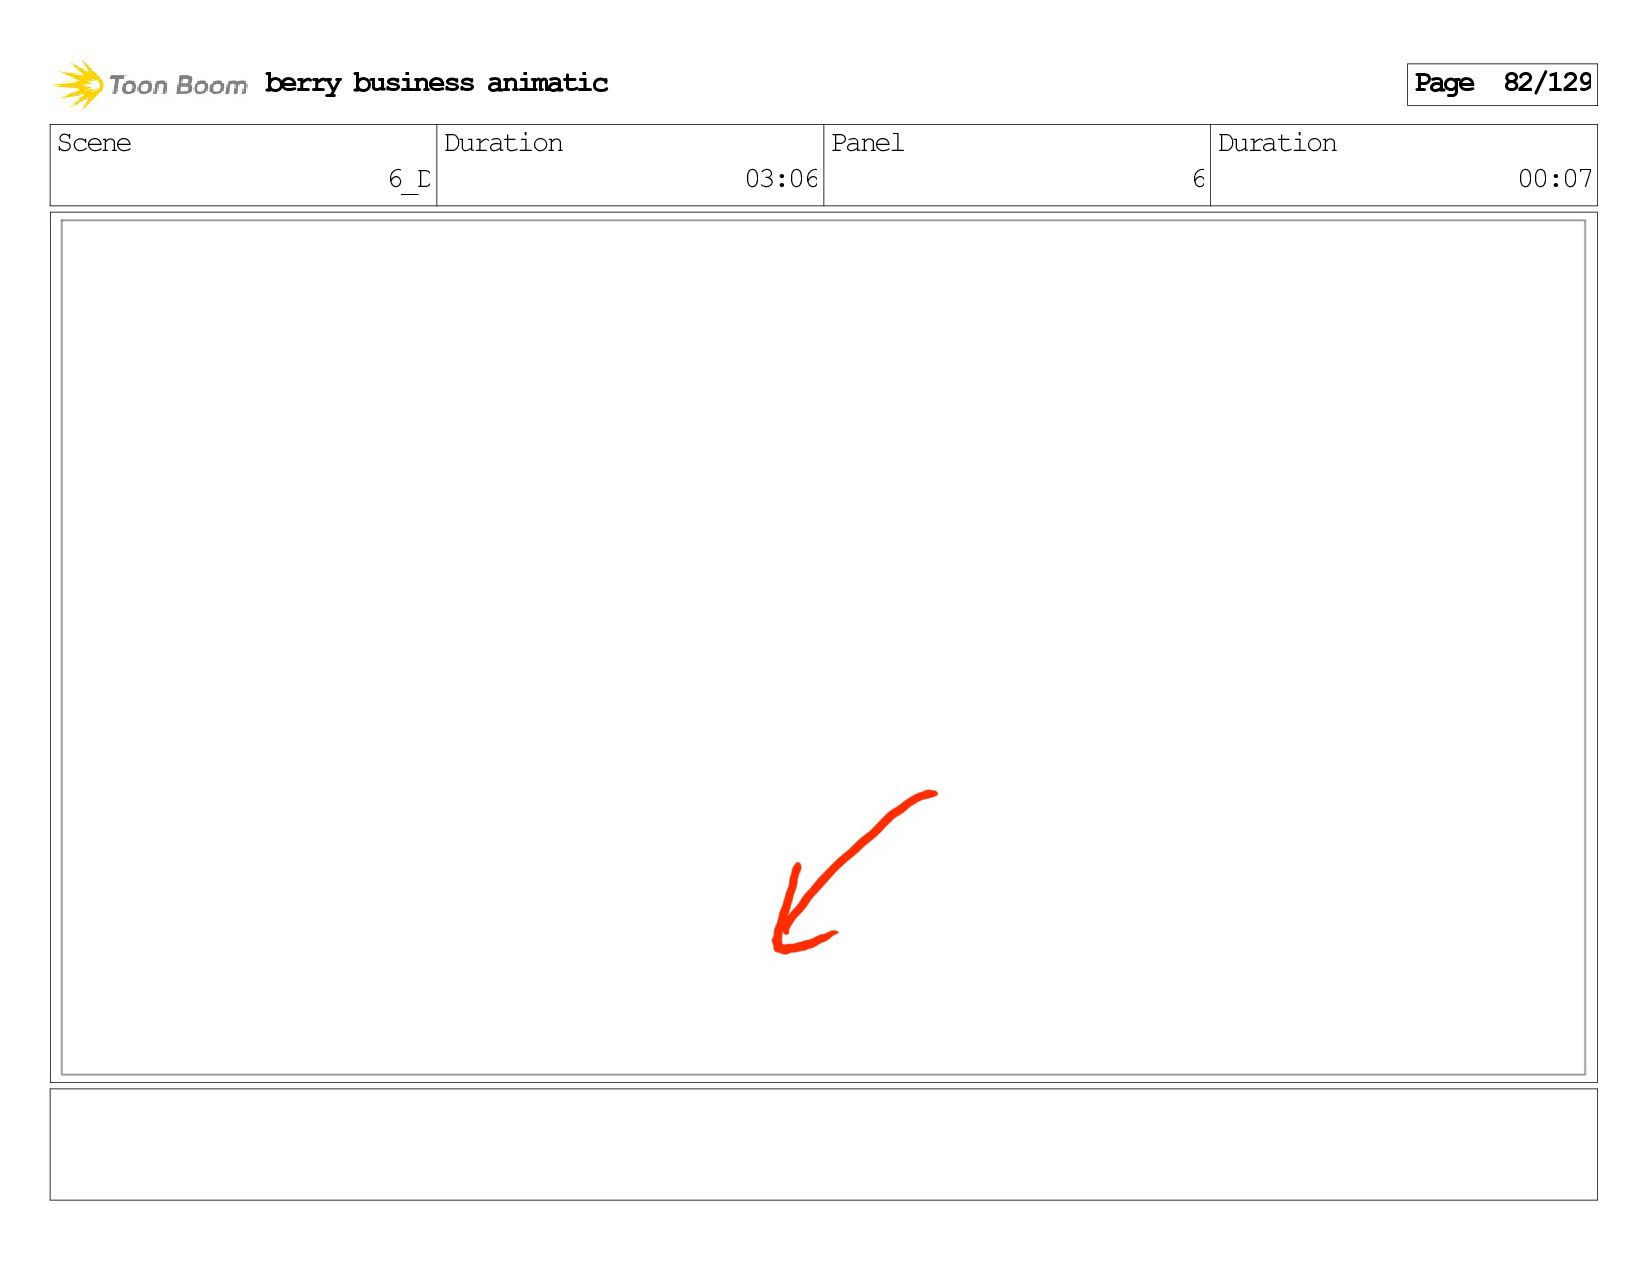
Task: Click the scene Duration 03:06 cell
Action: pos(630,165)
